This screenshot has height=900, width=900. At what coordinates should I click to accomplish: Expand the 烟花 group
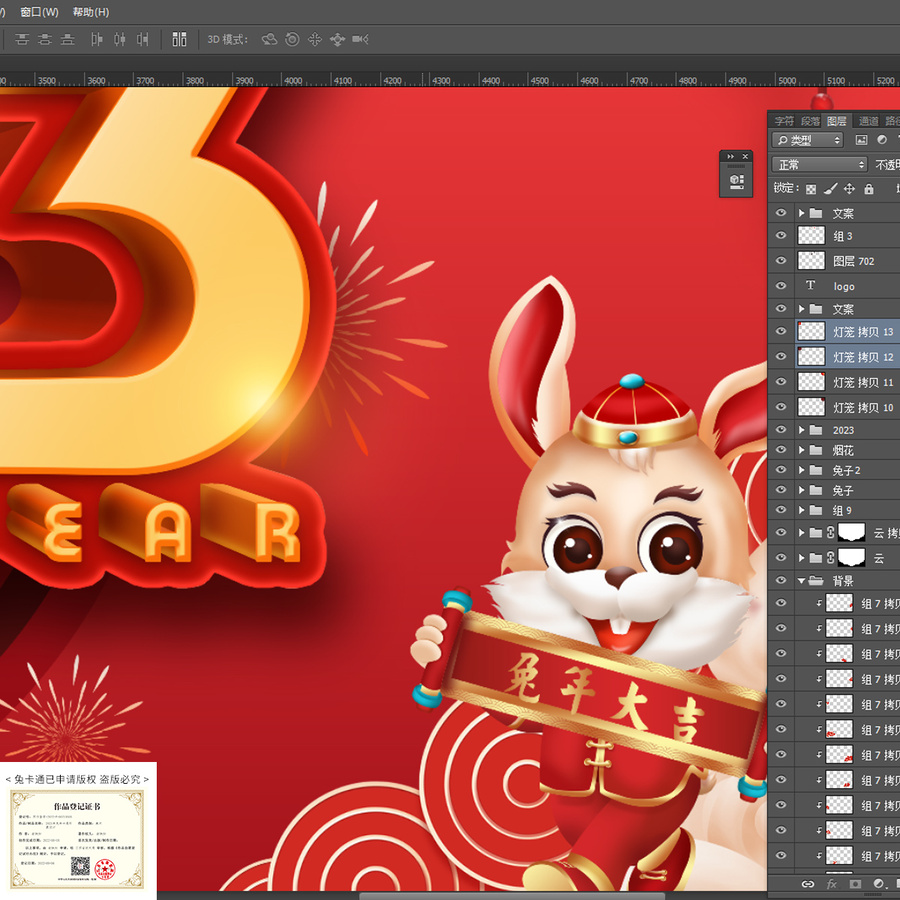[x=801, y=450]
